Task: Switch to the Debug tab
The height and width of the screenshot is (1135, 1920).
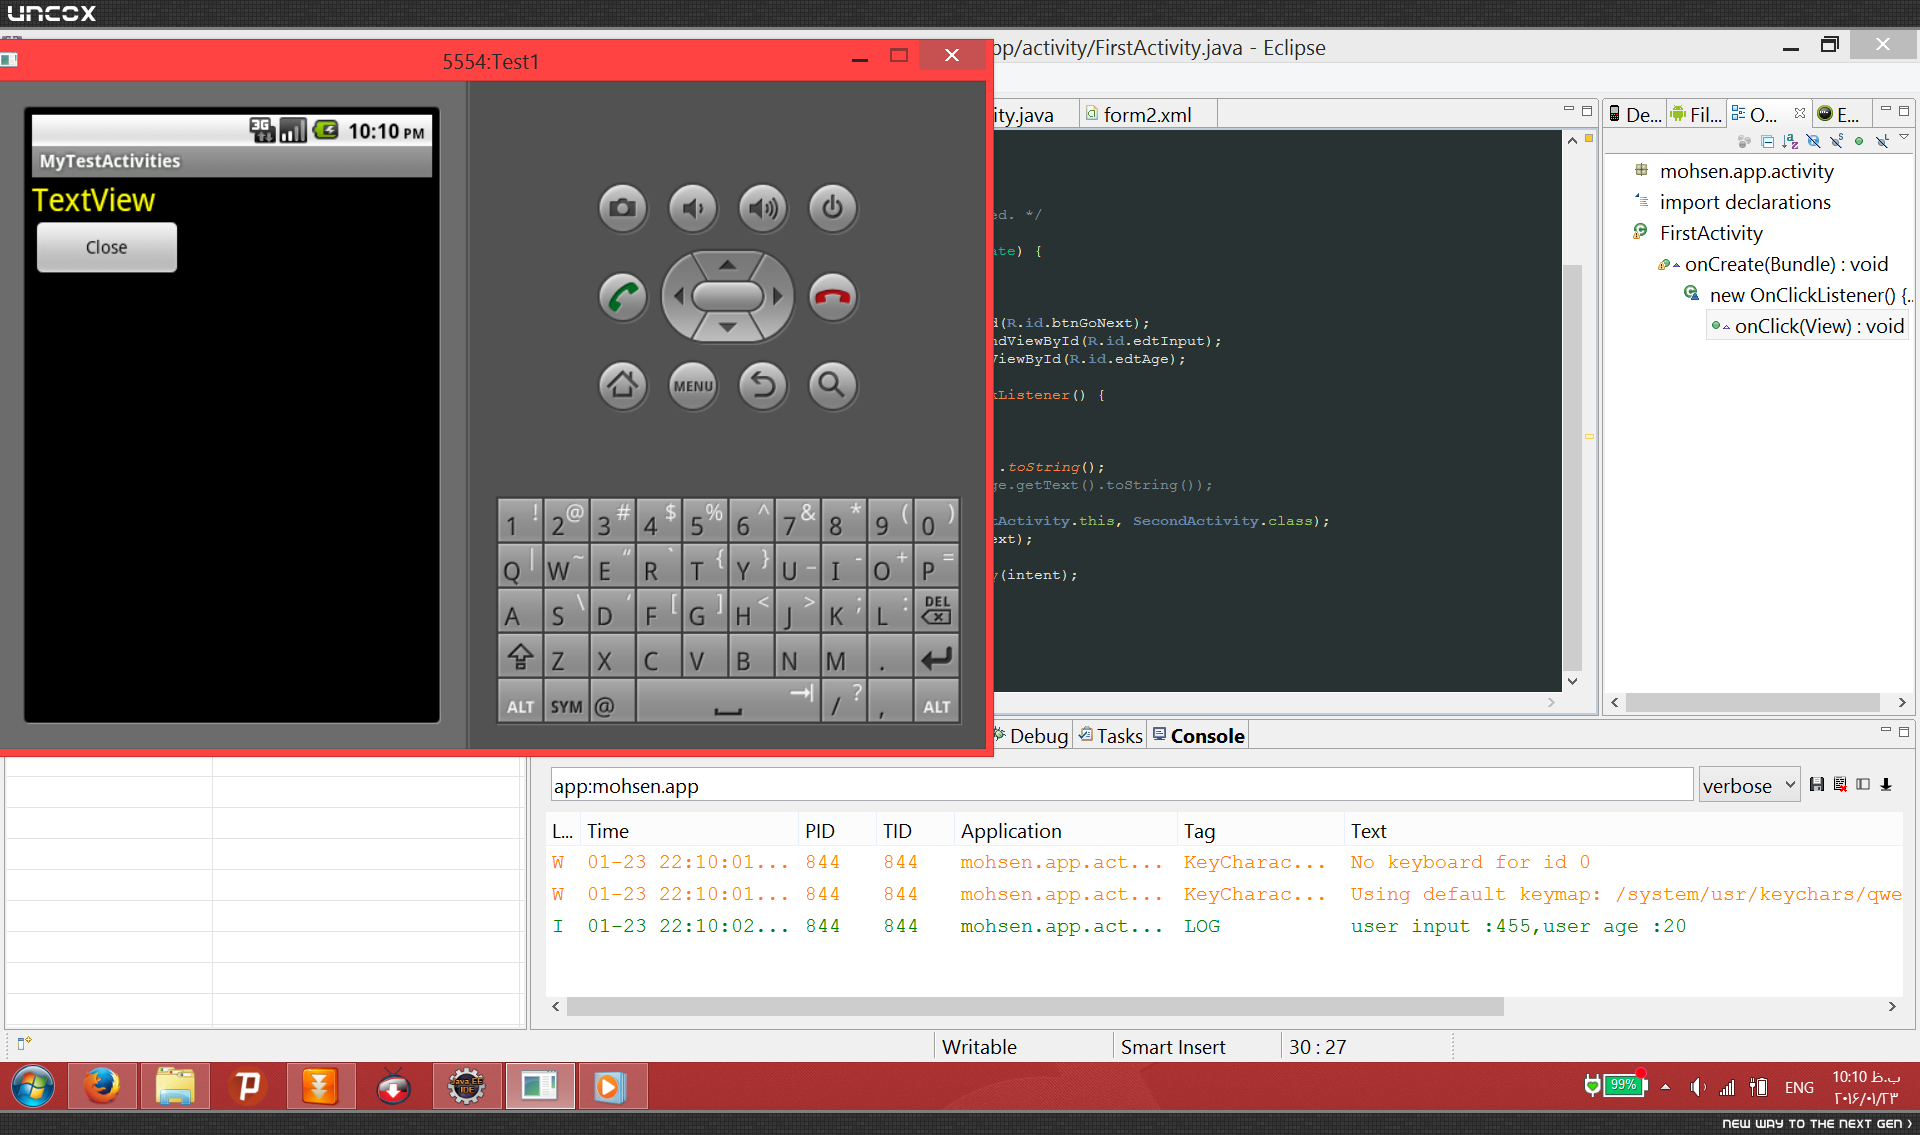Action: pos(1031,736)
